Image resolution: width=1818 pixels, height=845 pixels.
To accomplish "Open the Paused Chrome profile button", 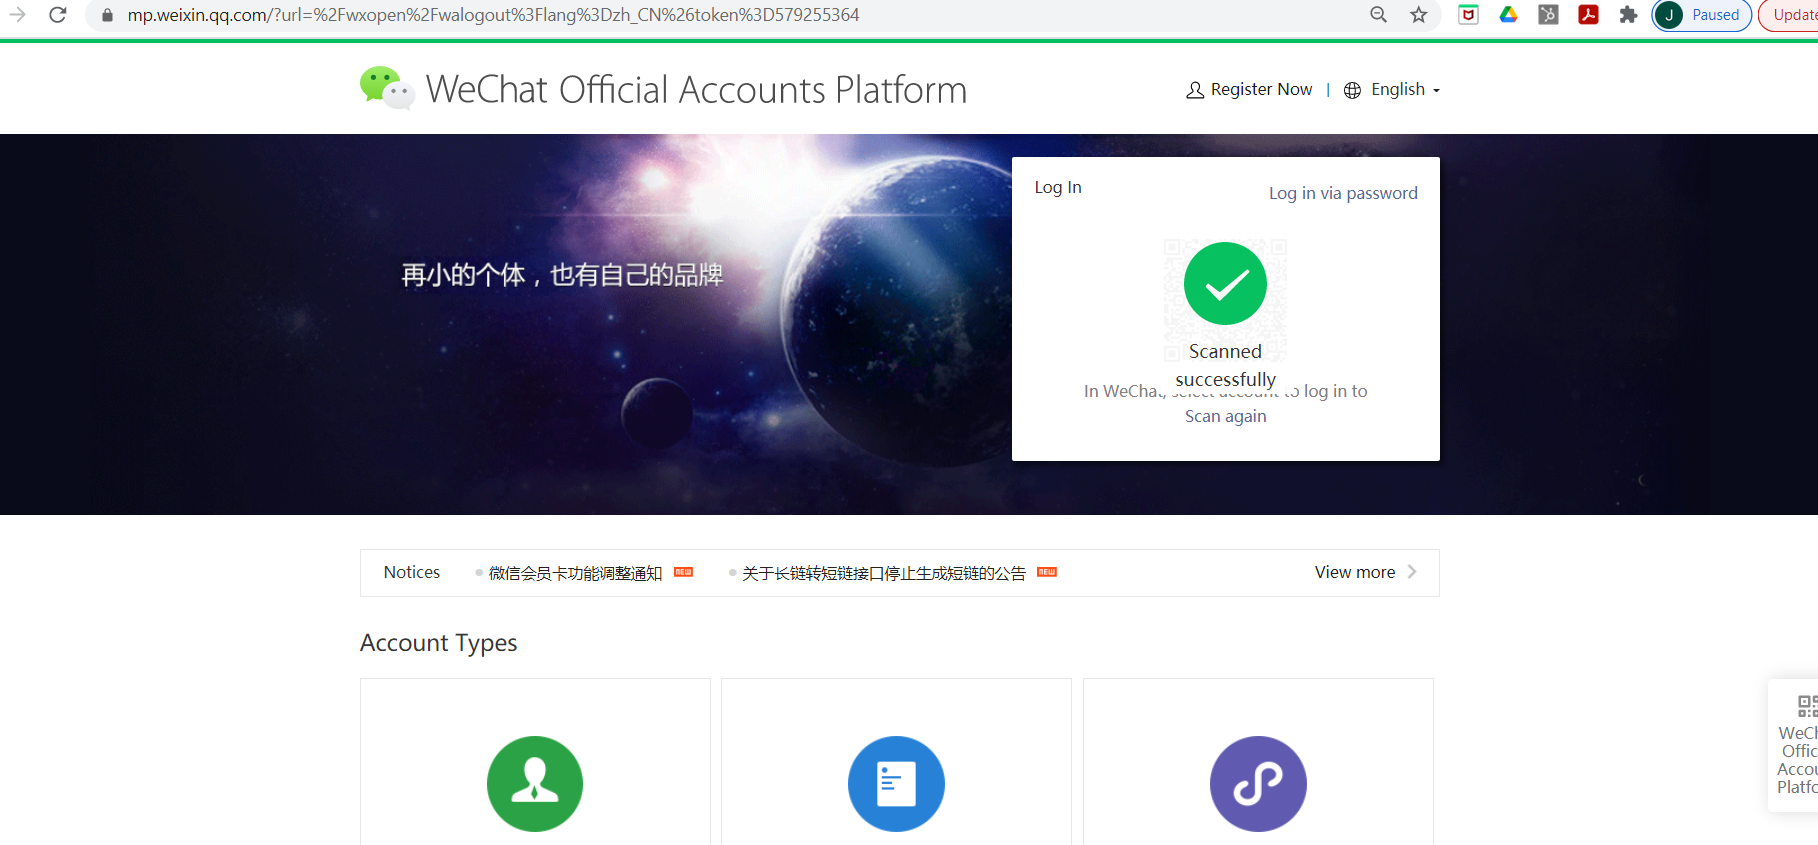I will pyautogui.click(x=1701, y=15).
